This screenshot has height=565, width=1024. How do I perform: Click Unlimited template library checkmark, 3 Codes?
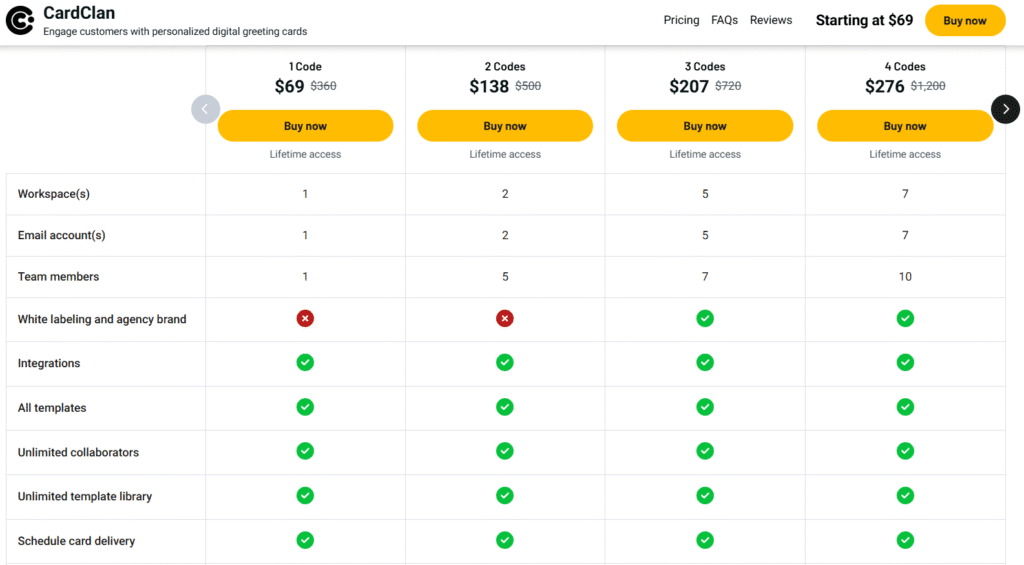[705, 496]
